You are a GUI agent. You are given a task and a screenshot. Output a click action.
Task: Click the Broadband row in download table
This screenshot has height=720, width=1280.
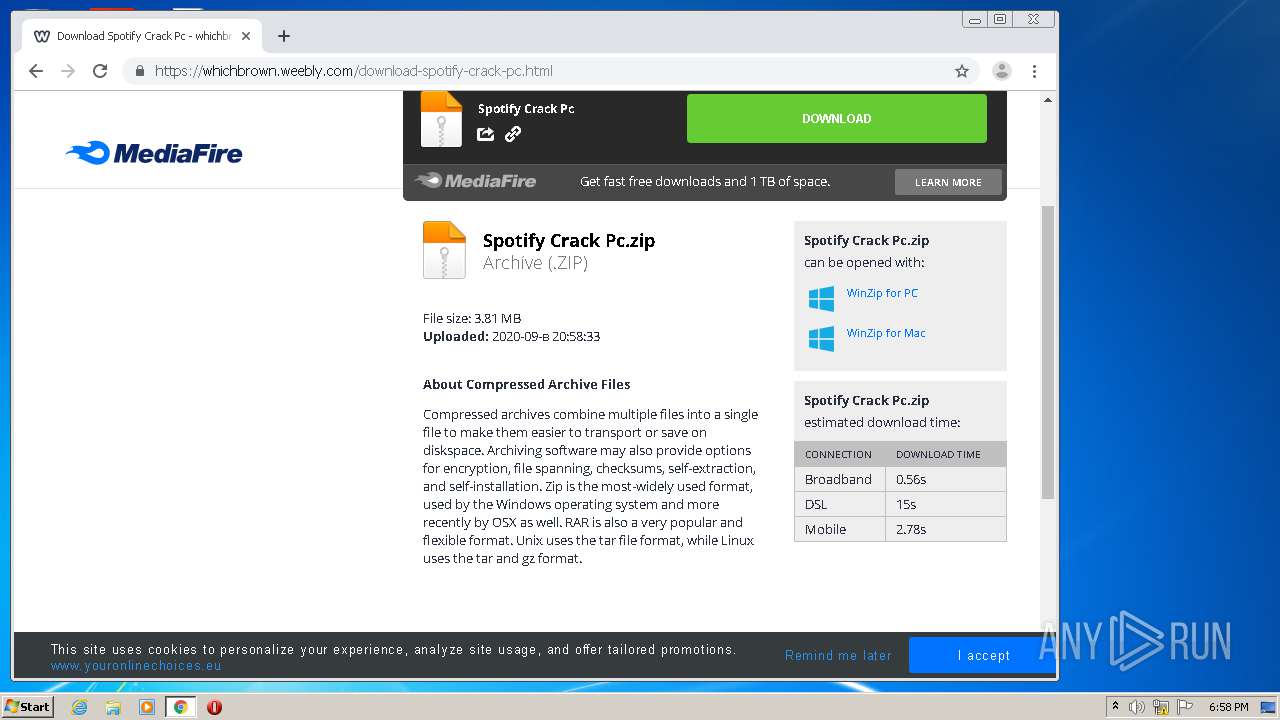point(900,479)
